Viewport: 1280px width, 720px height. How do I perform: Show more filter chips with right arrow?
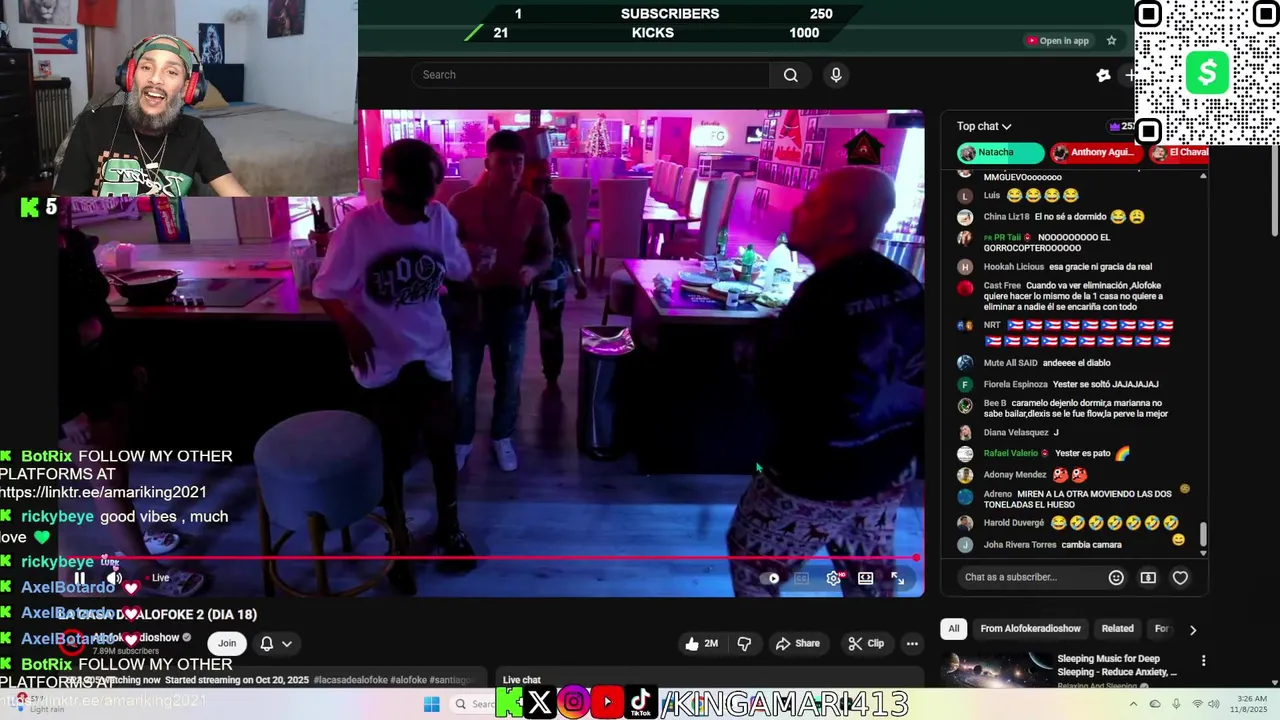click(x=1192, y=629)
